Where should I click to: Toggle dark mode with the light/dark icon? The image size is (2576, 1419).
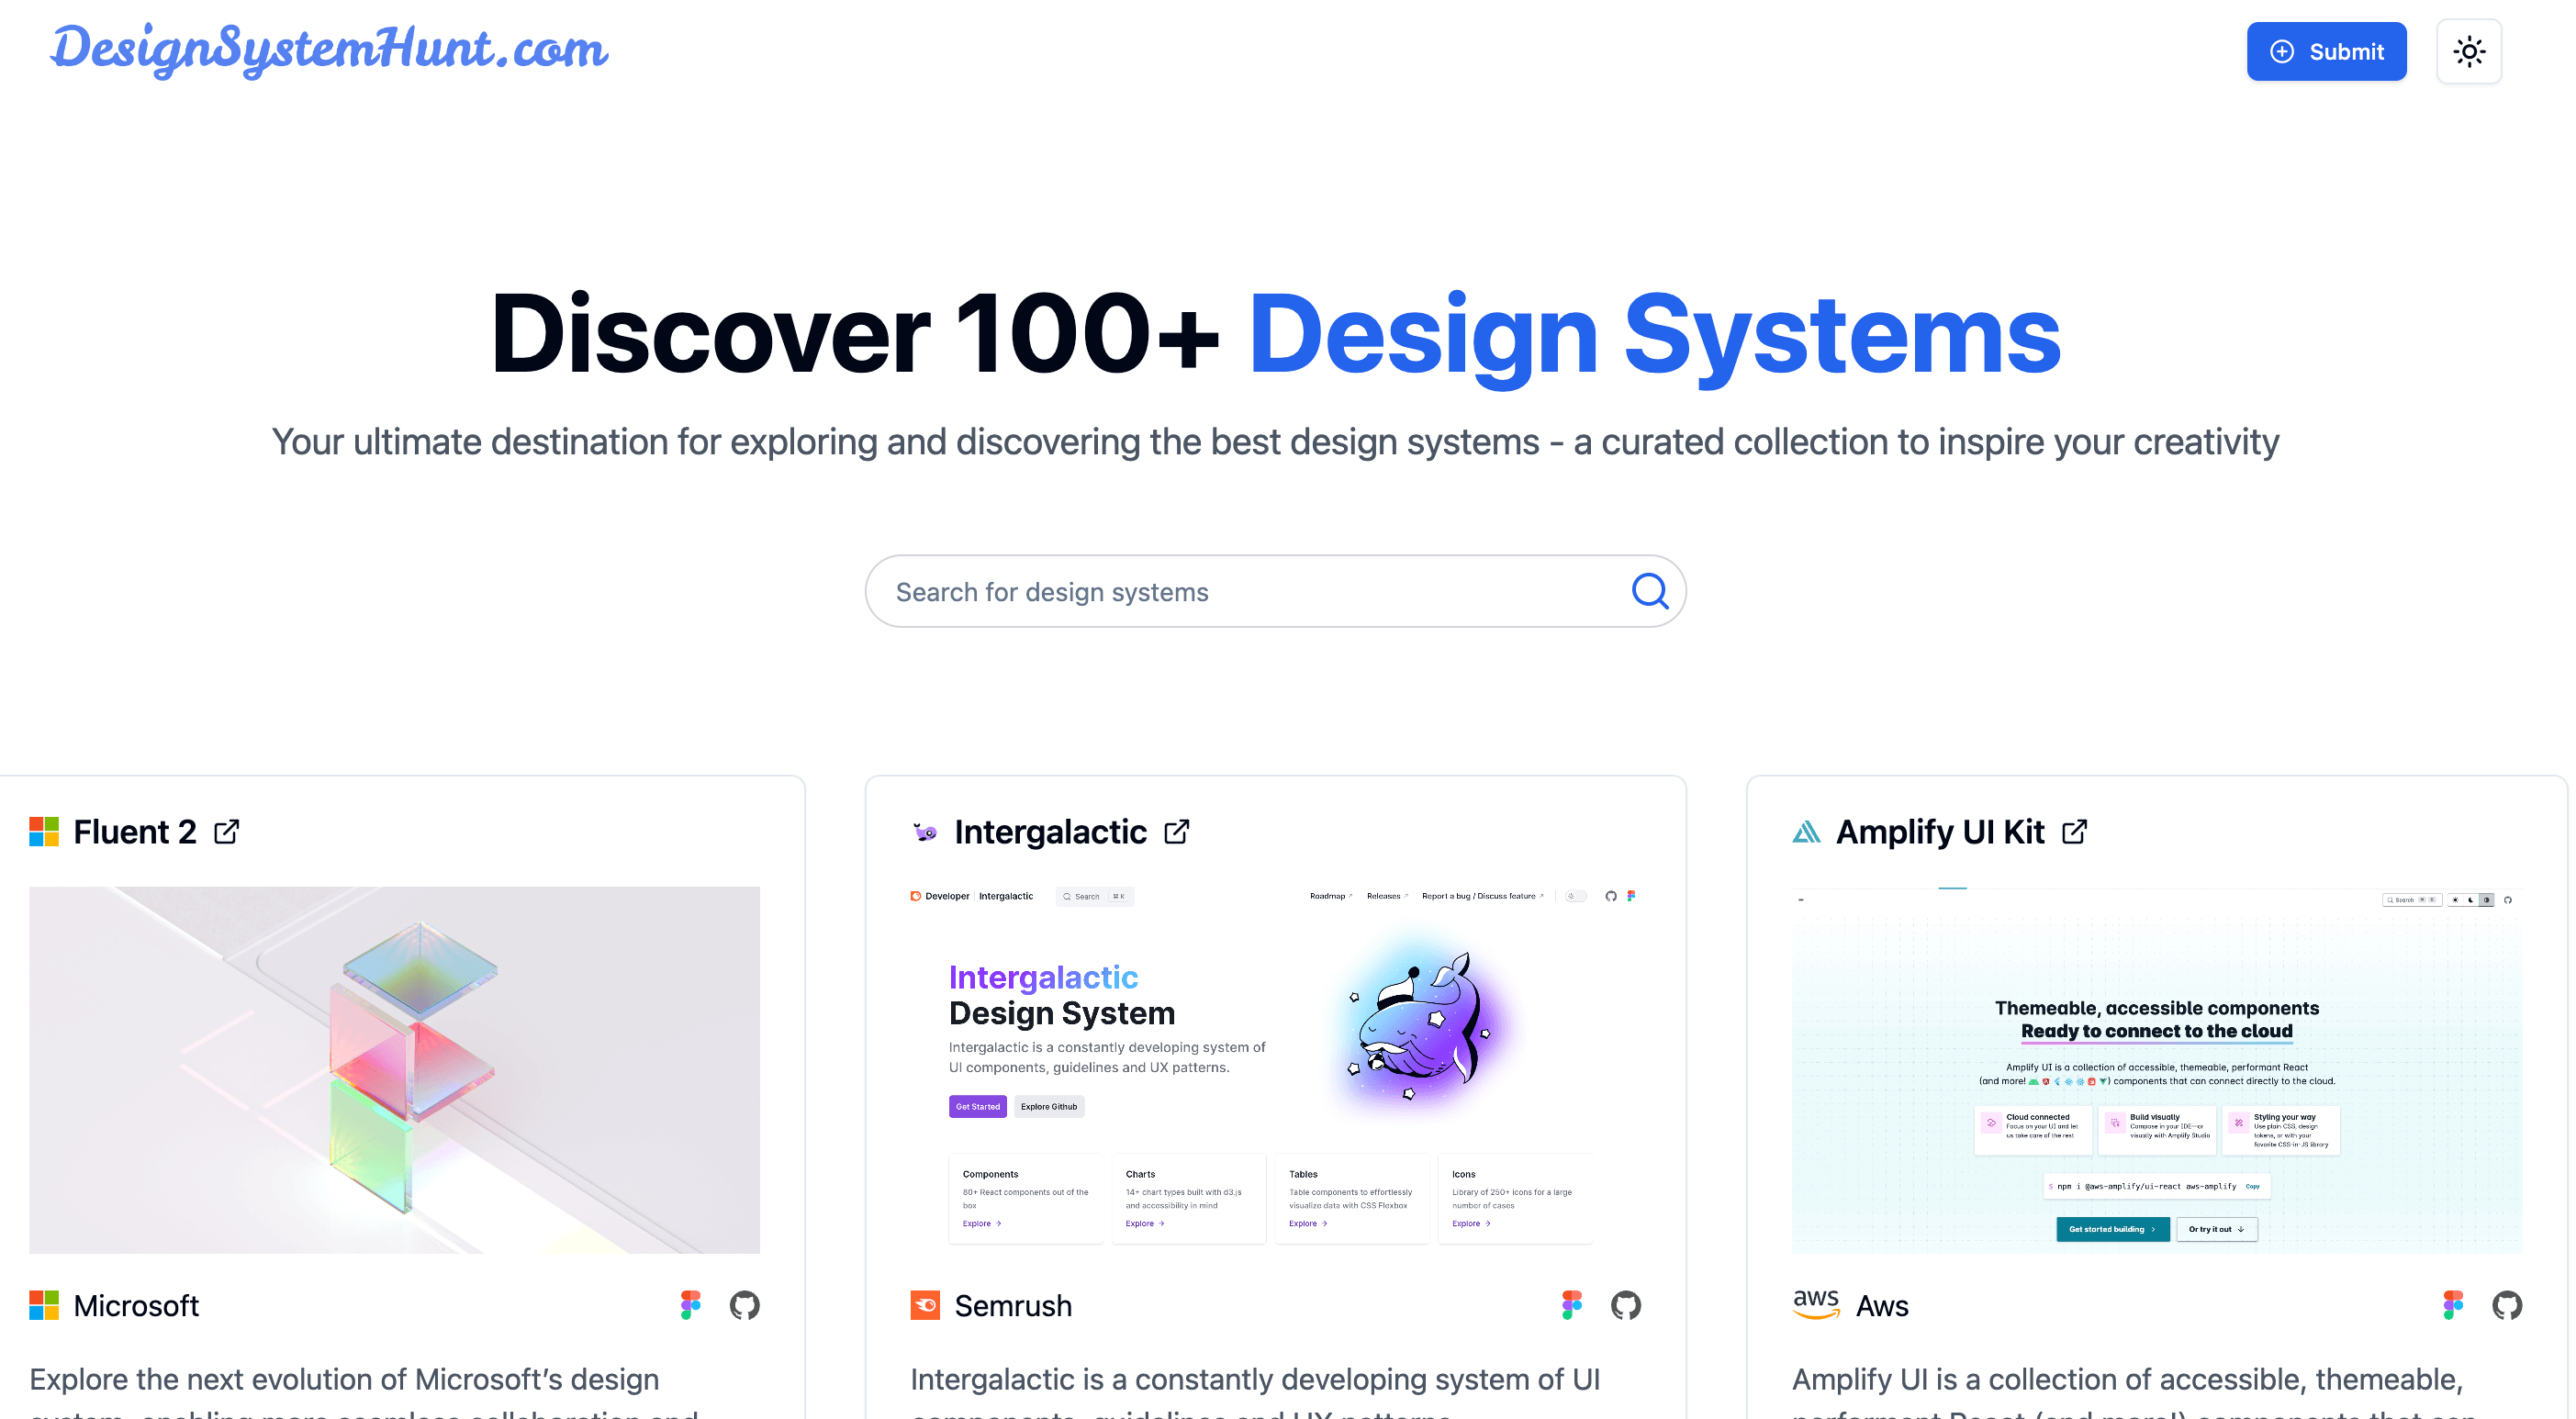(2470, 50)
